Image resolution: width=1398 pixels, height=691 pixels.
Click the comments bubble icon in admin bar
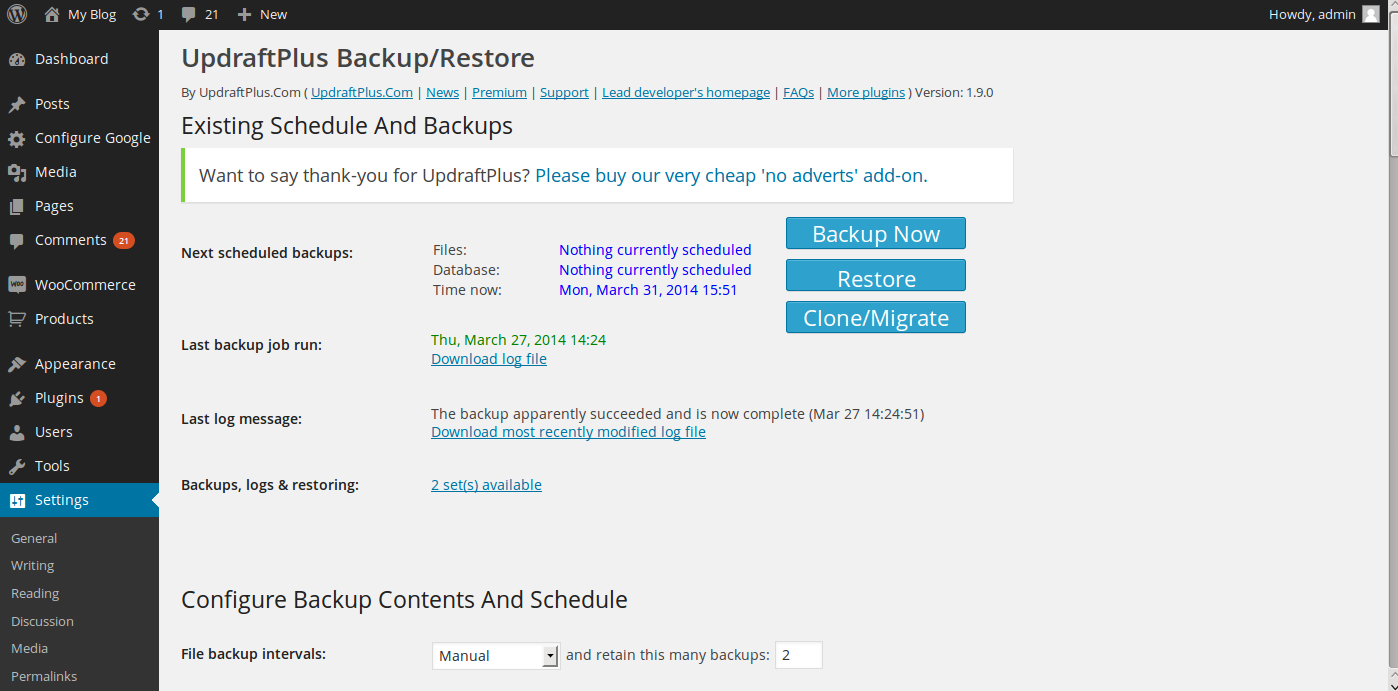tap(189, 14)
